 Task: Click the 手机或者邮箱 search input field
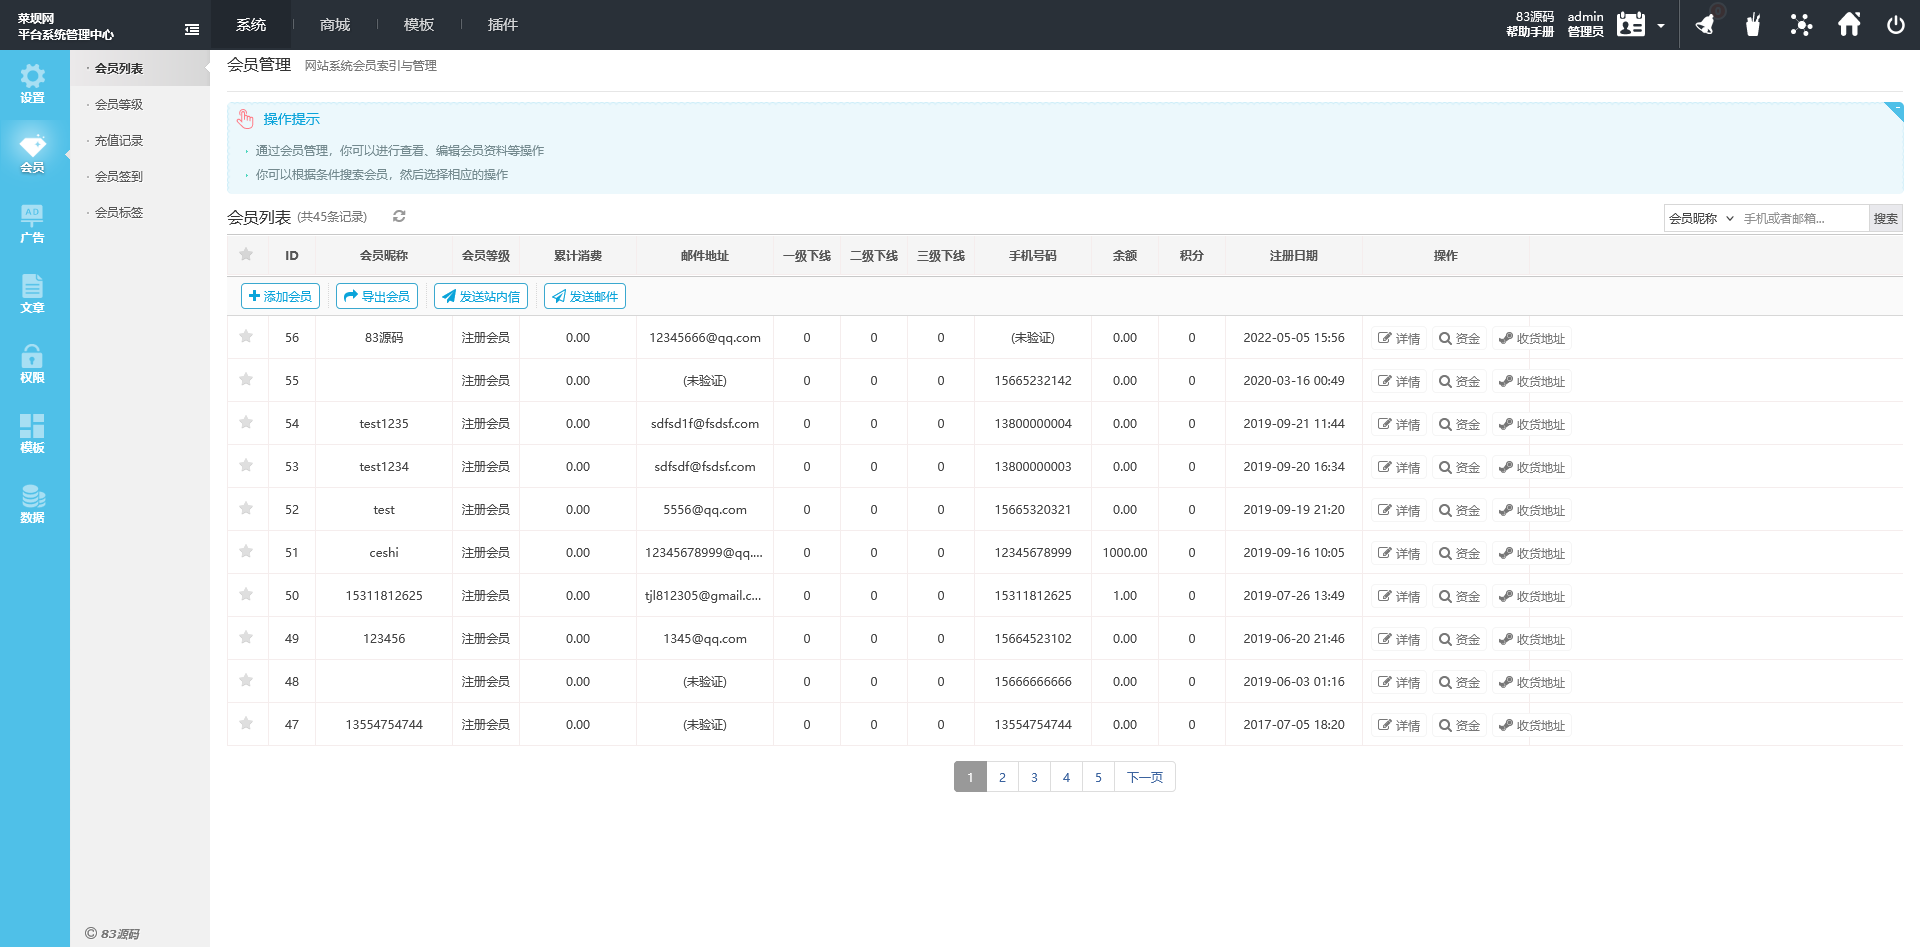click(1804, 218)
